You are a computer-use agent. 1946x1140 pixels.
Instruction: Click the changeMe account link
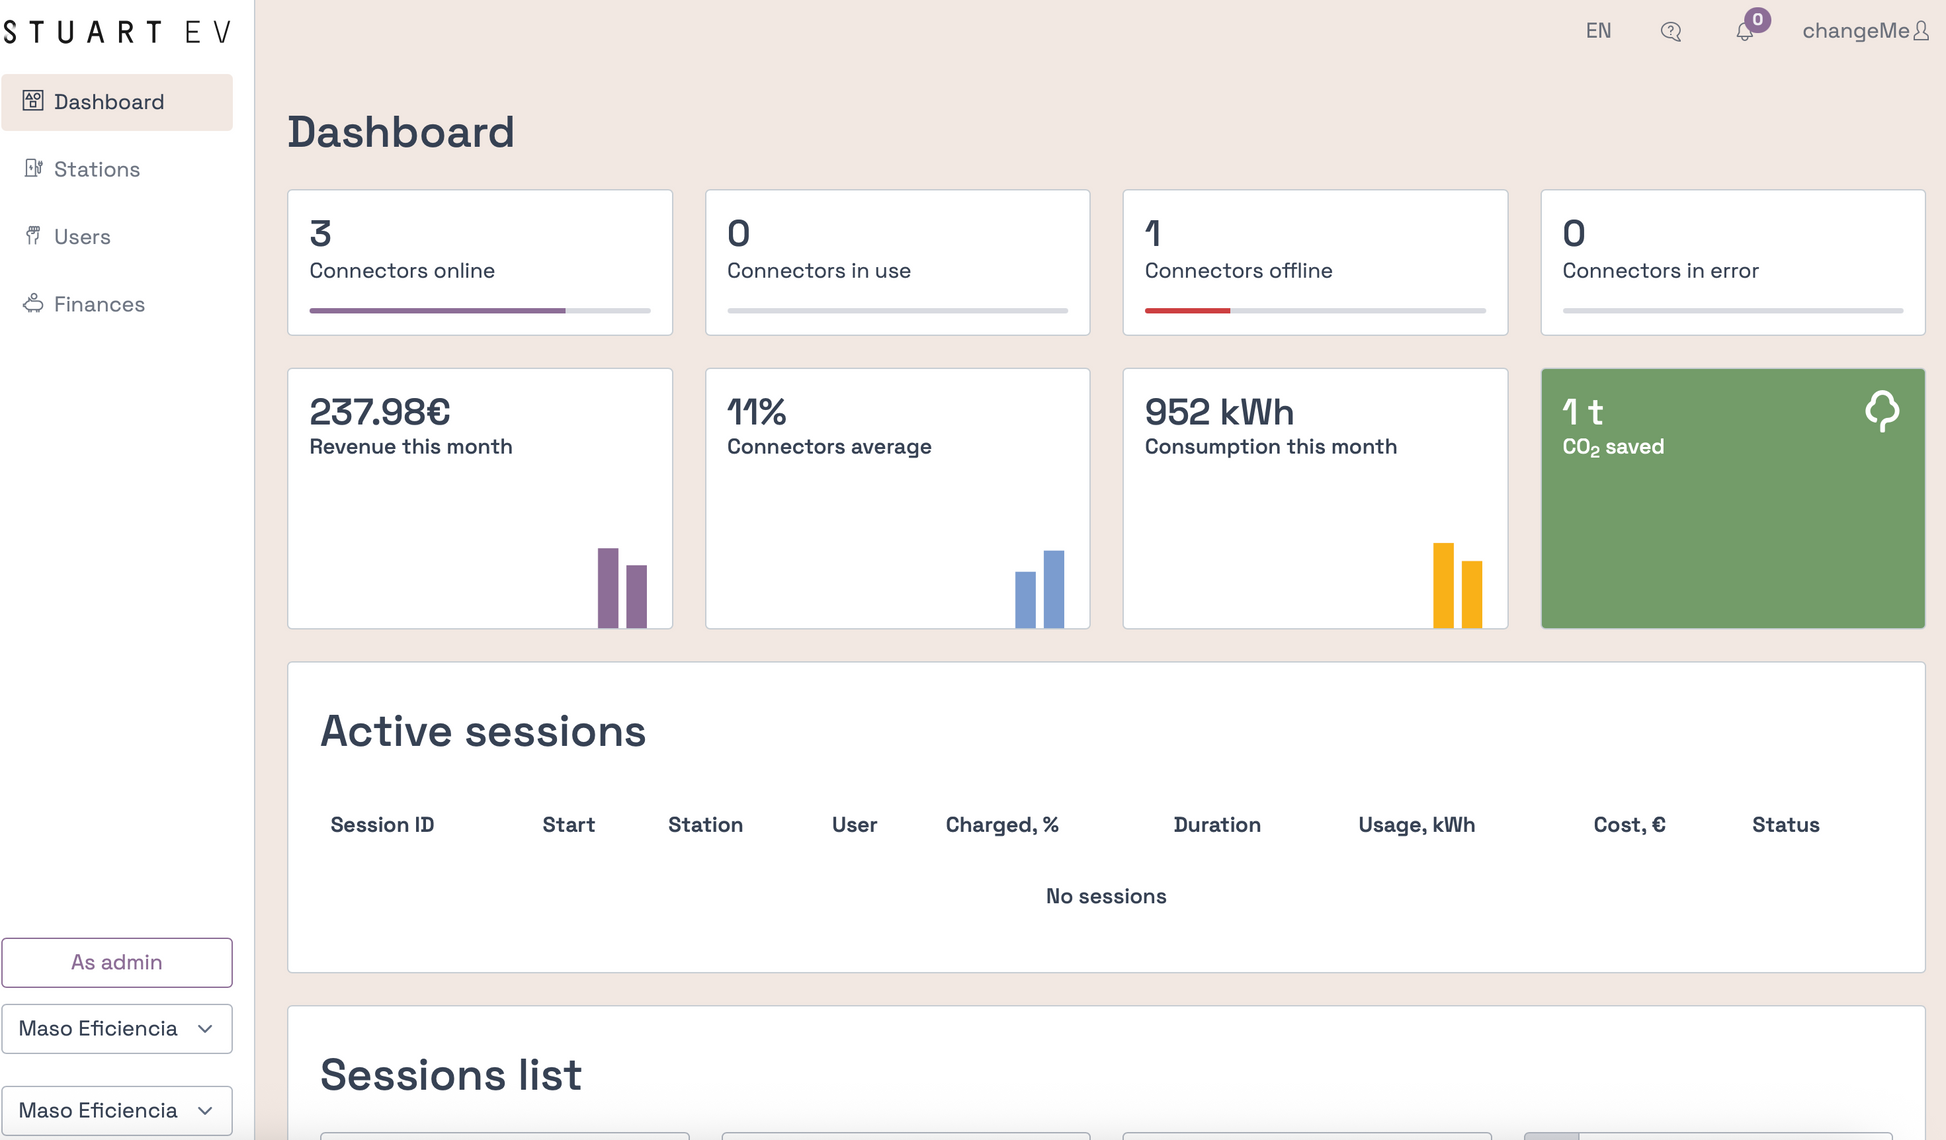point(1855,31)
